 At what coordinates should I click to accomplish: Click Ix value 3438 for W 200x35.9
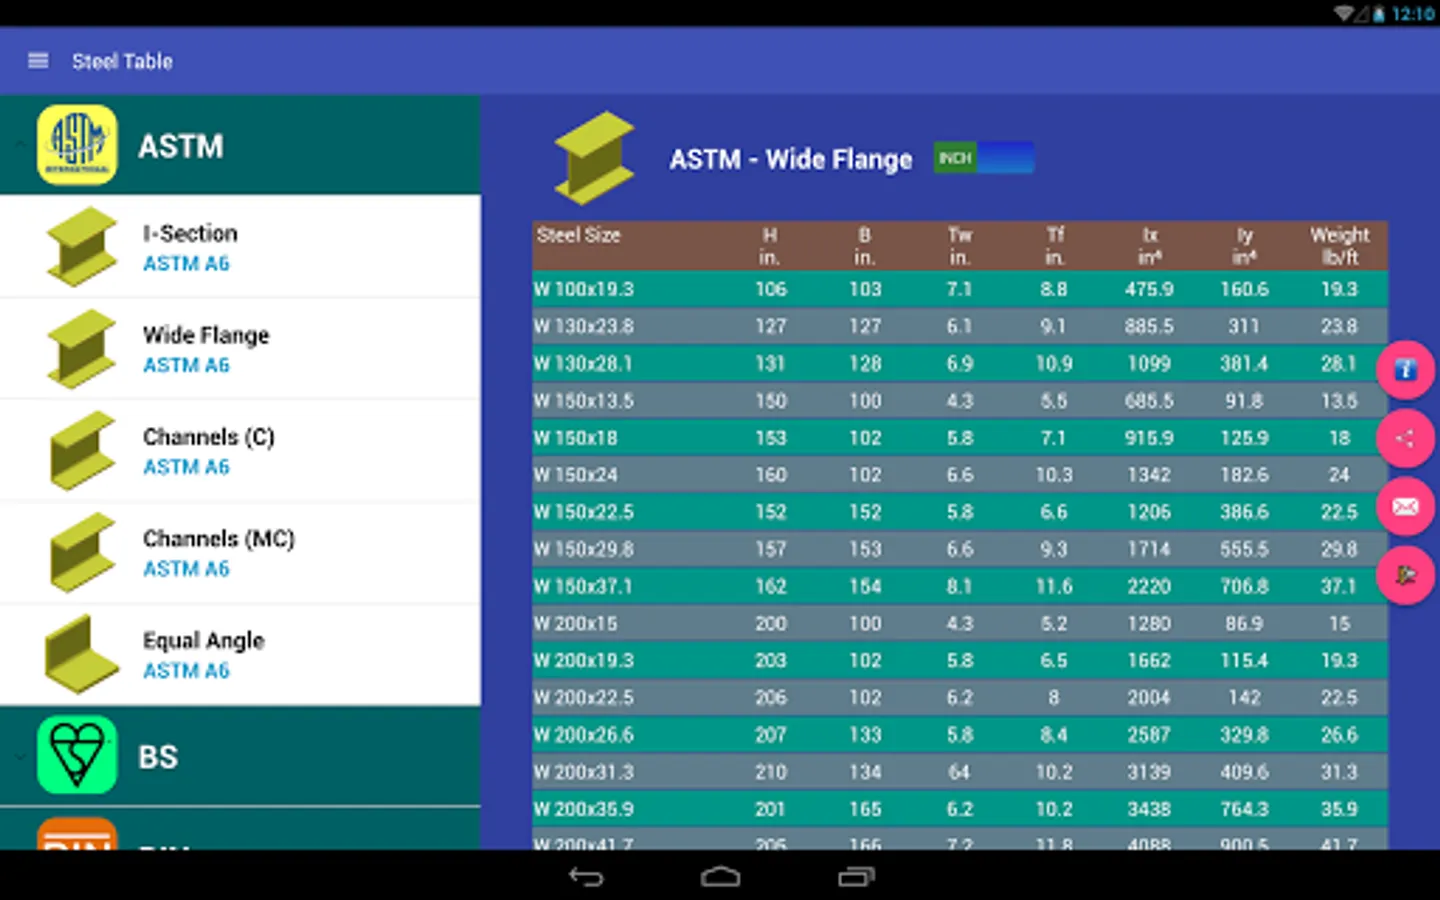click(1149, 809)
